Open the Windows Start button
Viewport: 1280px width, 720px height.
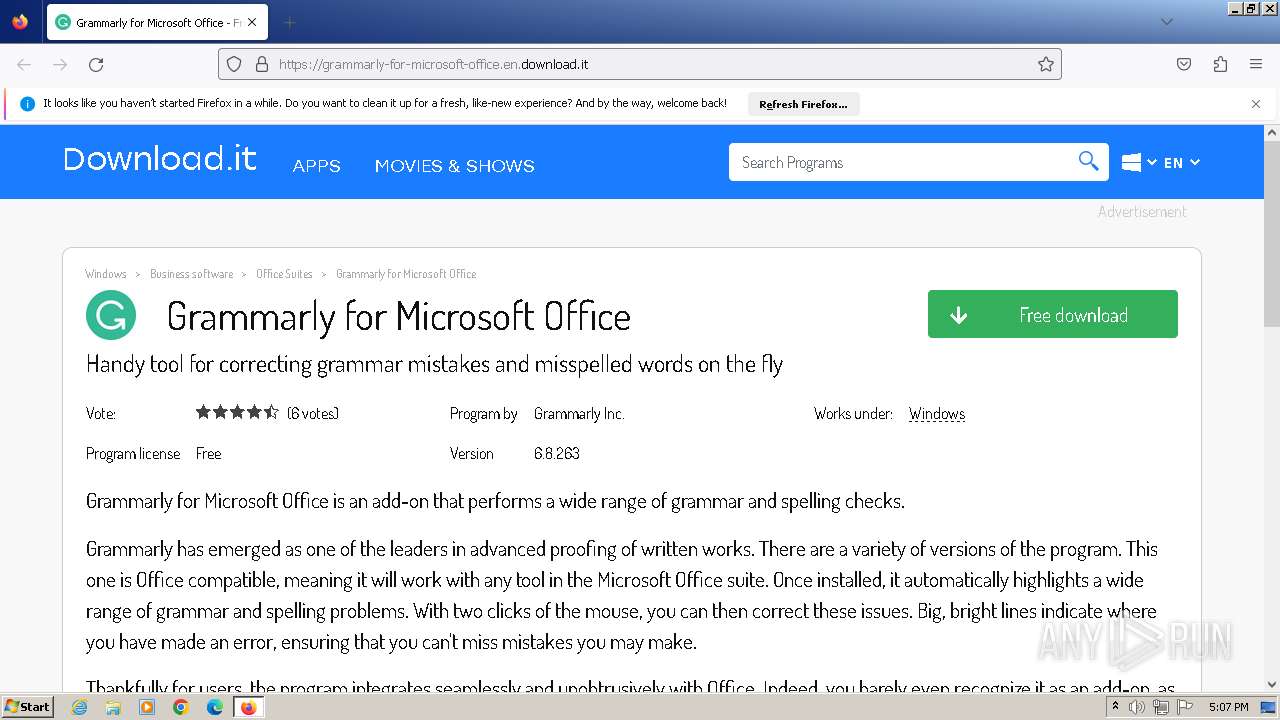click(28, 707)
